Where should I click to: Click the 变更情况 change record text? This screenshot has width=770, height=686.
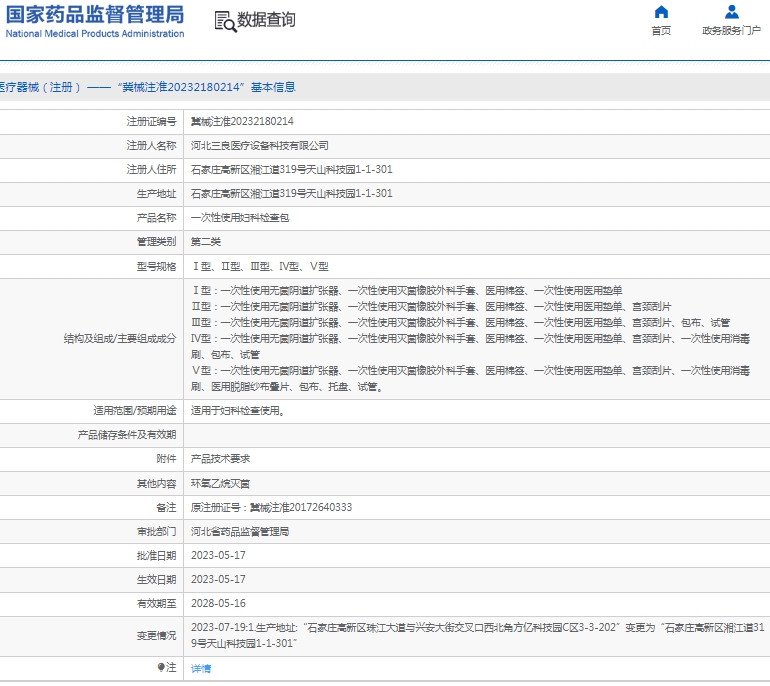tap(477, 635)
